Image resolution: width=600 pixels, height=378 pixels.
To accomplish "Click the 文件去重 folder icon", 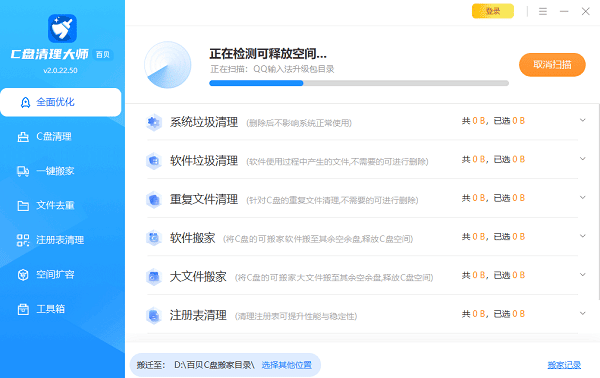I will [x=23, y=206].
